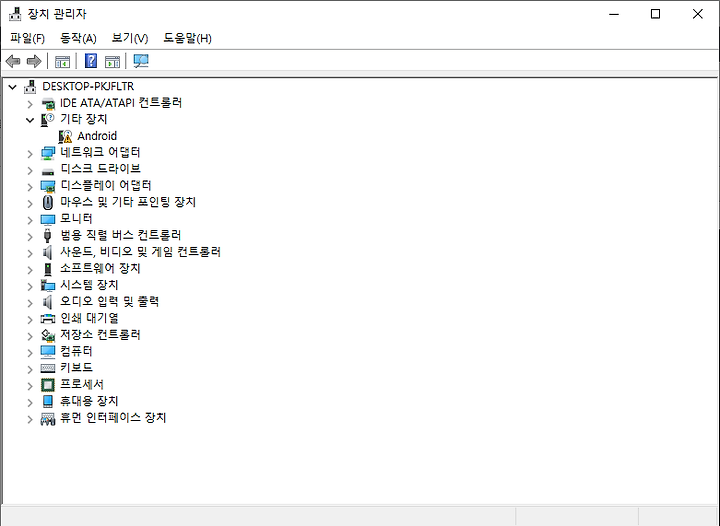Expand the 키보드 node
The image size is (720, 526).
[30, 369]
